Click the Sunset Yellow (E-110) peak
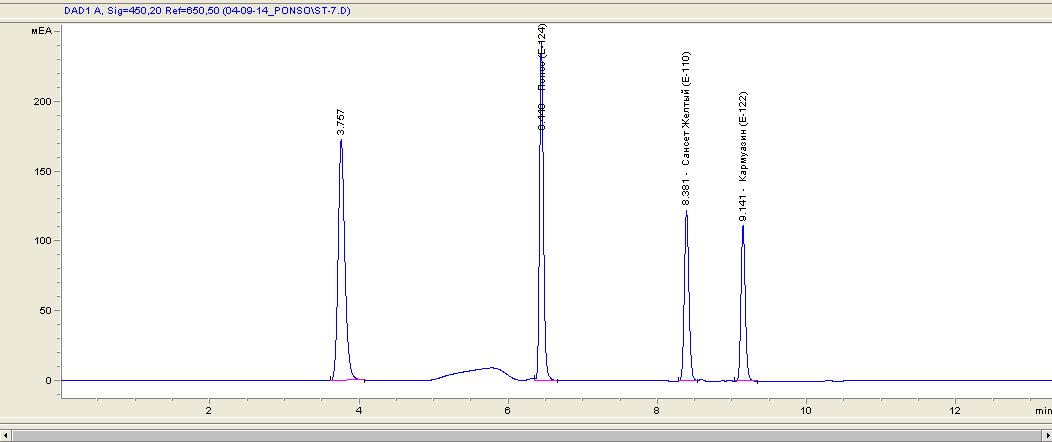Screen dimensions: 1052x442 686,213
